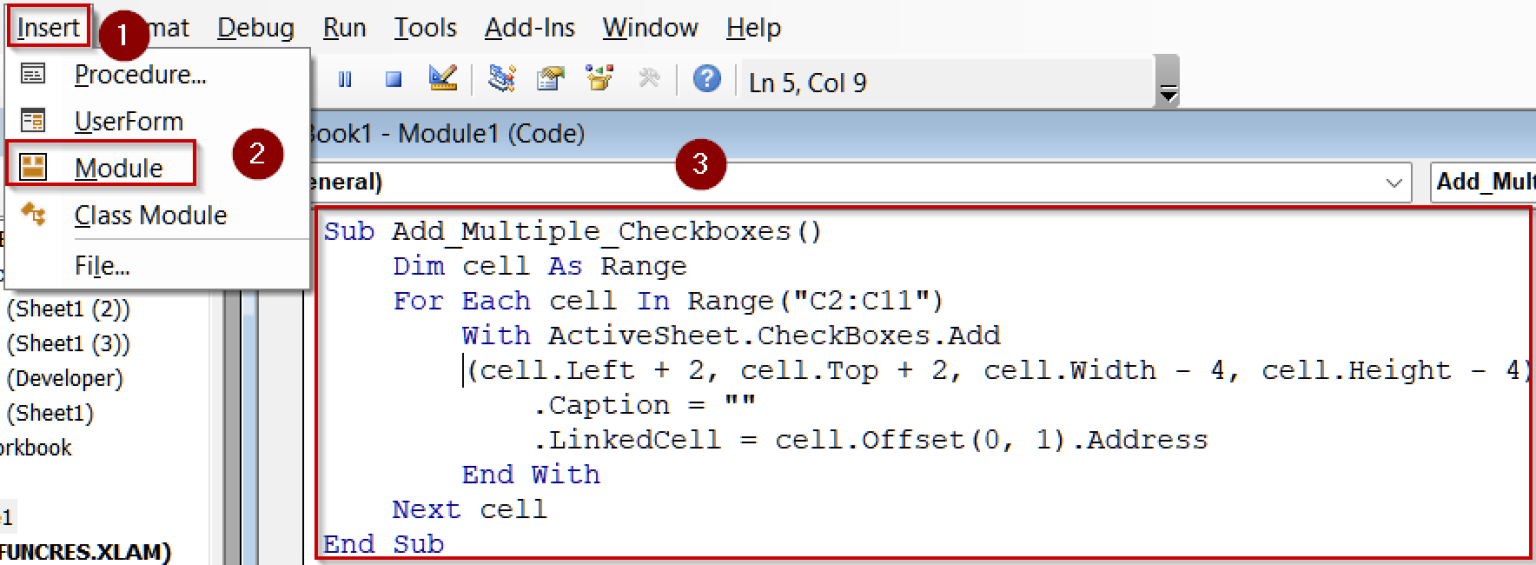Open the Insert menu

pyautogui.click(x=48, y=27)
